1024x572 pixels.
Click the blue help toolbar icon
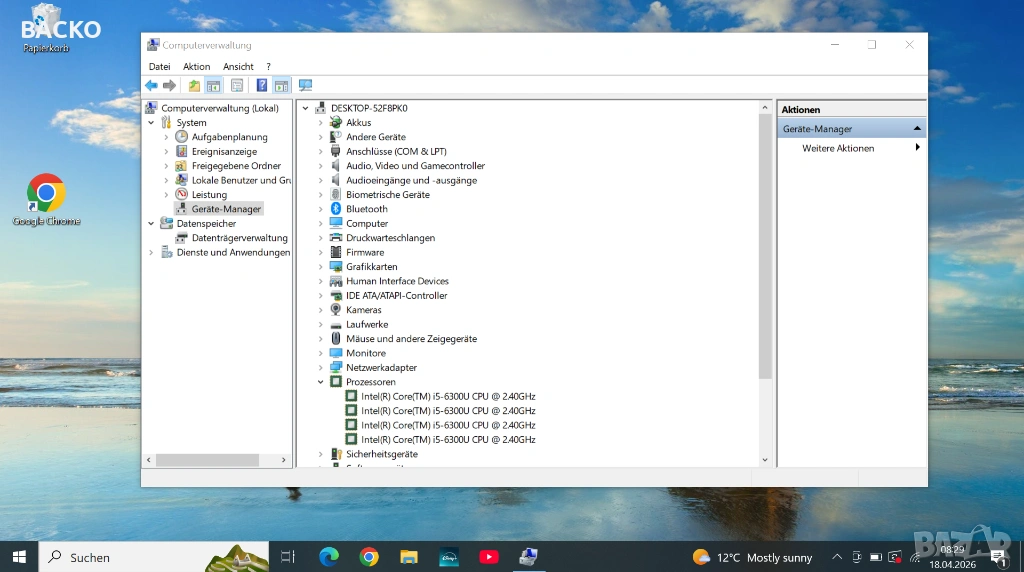click(x=262, y=86)
